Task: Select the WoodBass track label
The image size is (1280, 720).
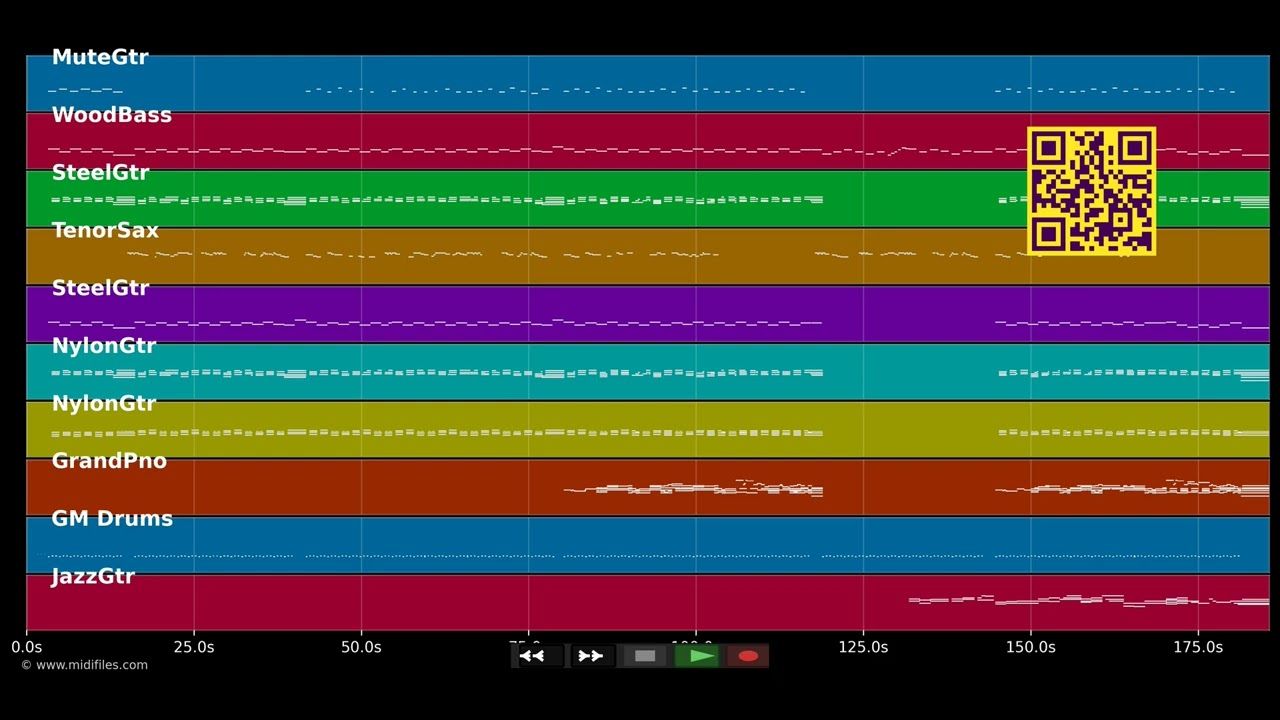Action: (x=112, y=115)
